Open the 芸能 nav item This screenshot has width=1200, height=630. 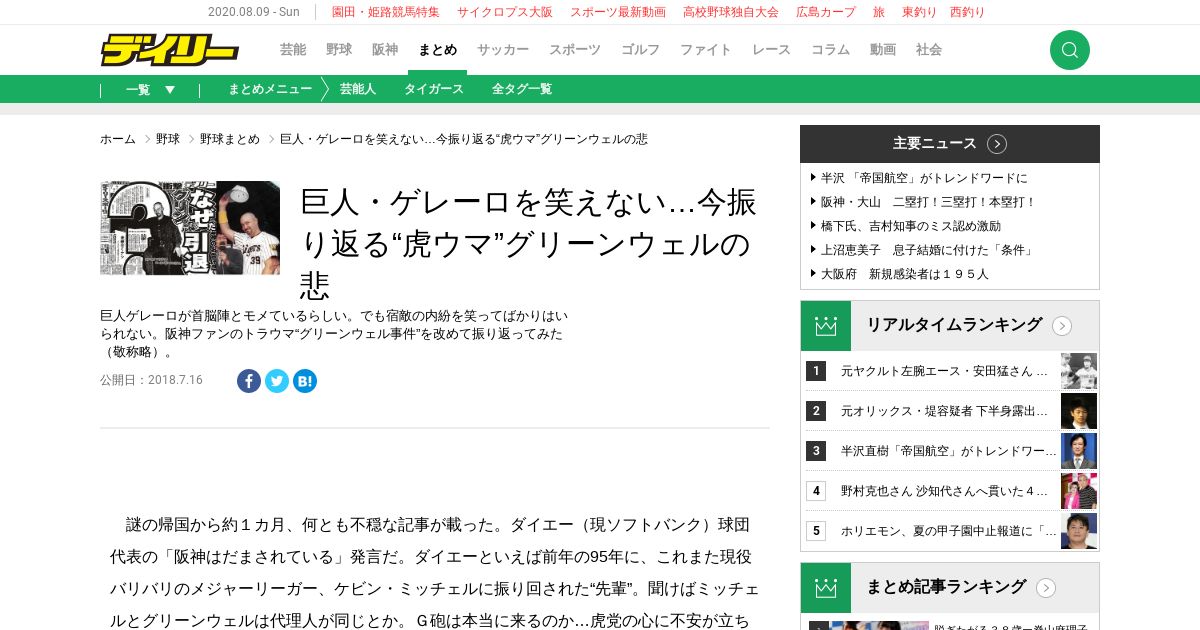pyautogui.click(x=293, y=50)
